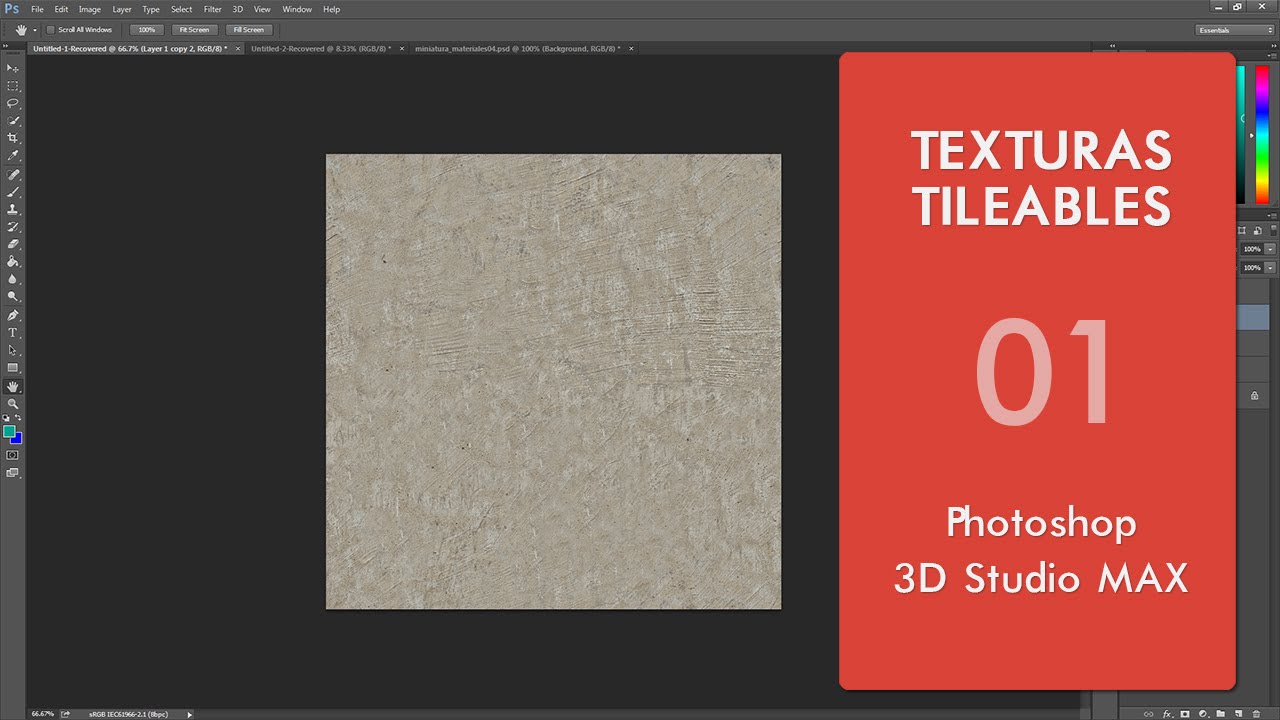Open the Image menu
This screenshot has width=1280, height=720.
(90, 9)
